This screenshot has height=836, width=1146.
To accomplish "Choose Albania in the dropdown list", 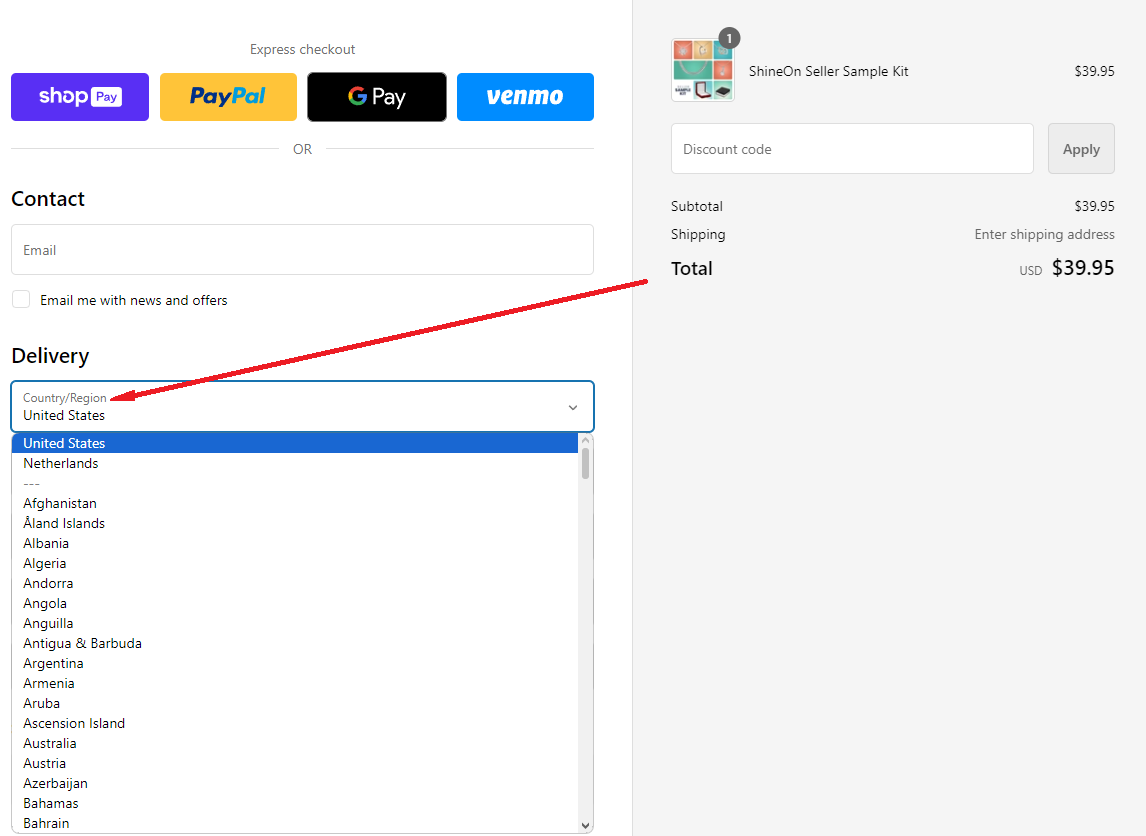I will (x=295, y=543).
